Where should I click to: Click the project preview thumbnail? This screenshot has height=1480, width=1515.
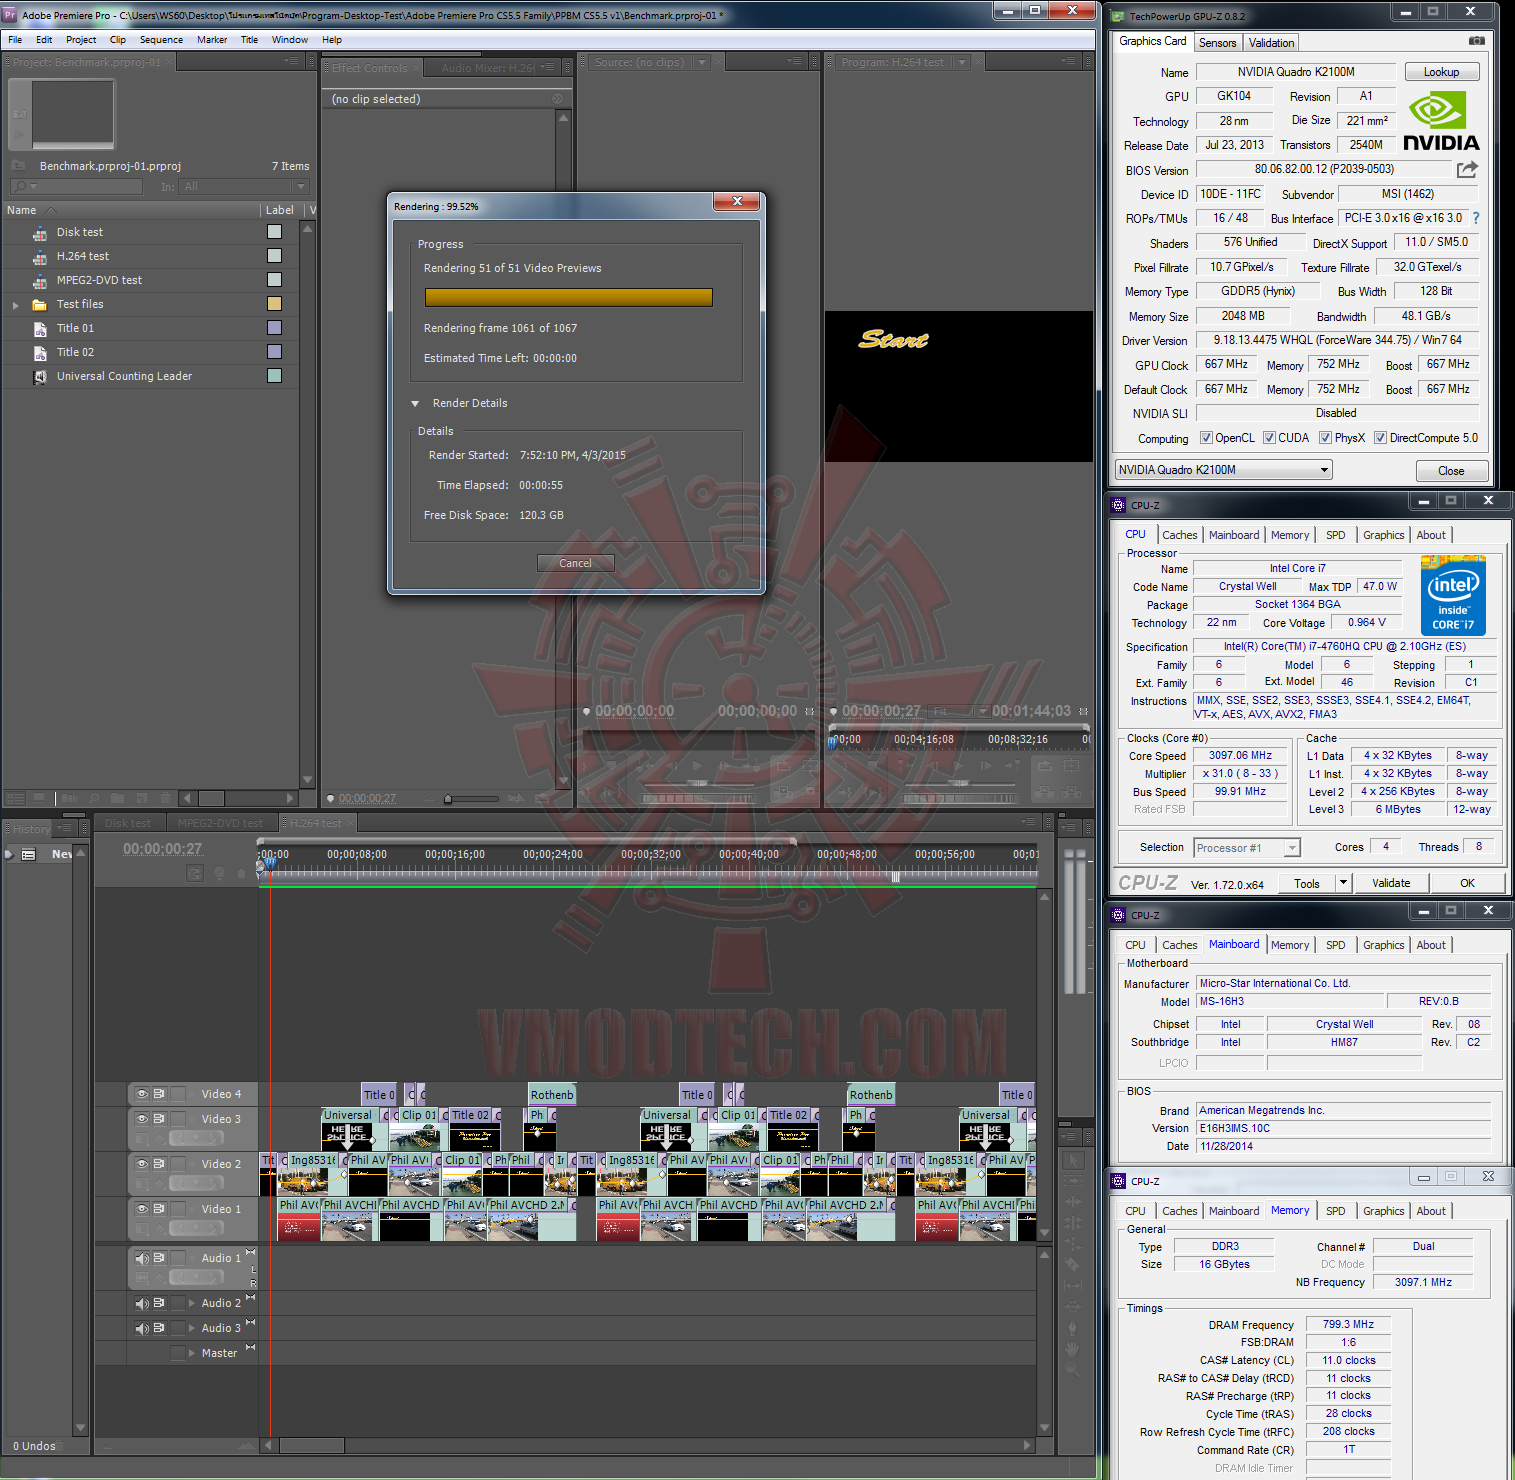(72, 115)
